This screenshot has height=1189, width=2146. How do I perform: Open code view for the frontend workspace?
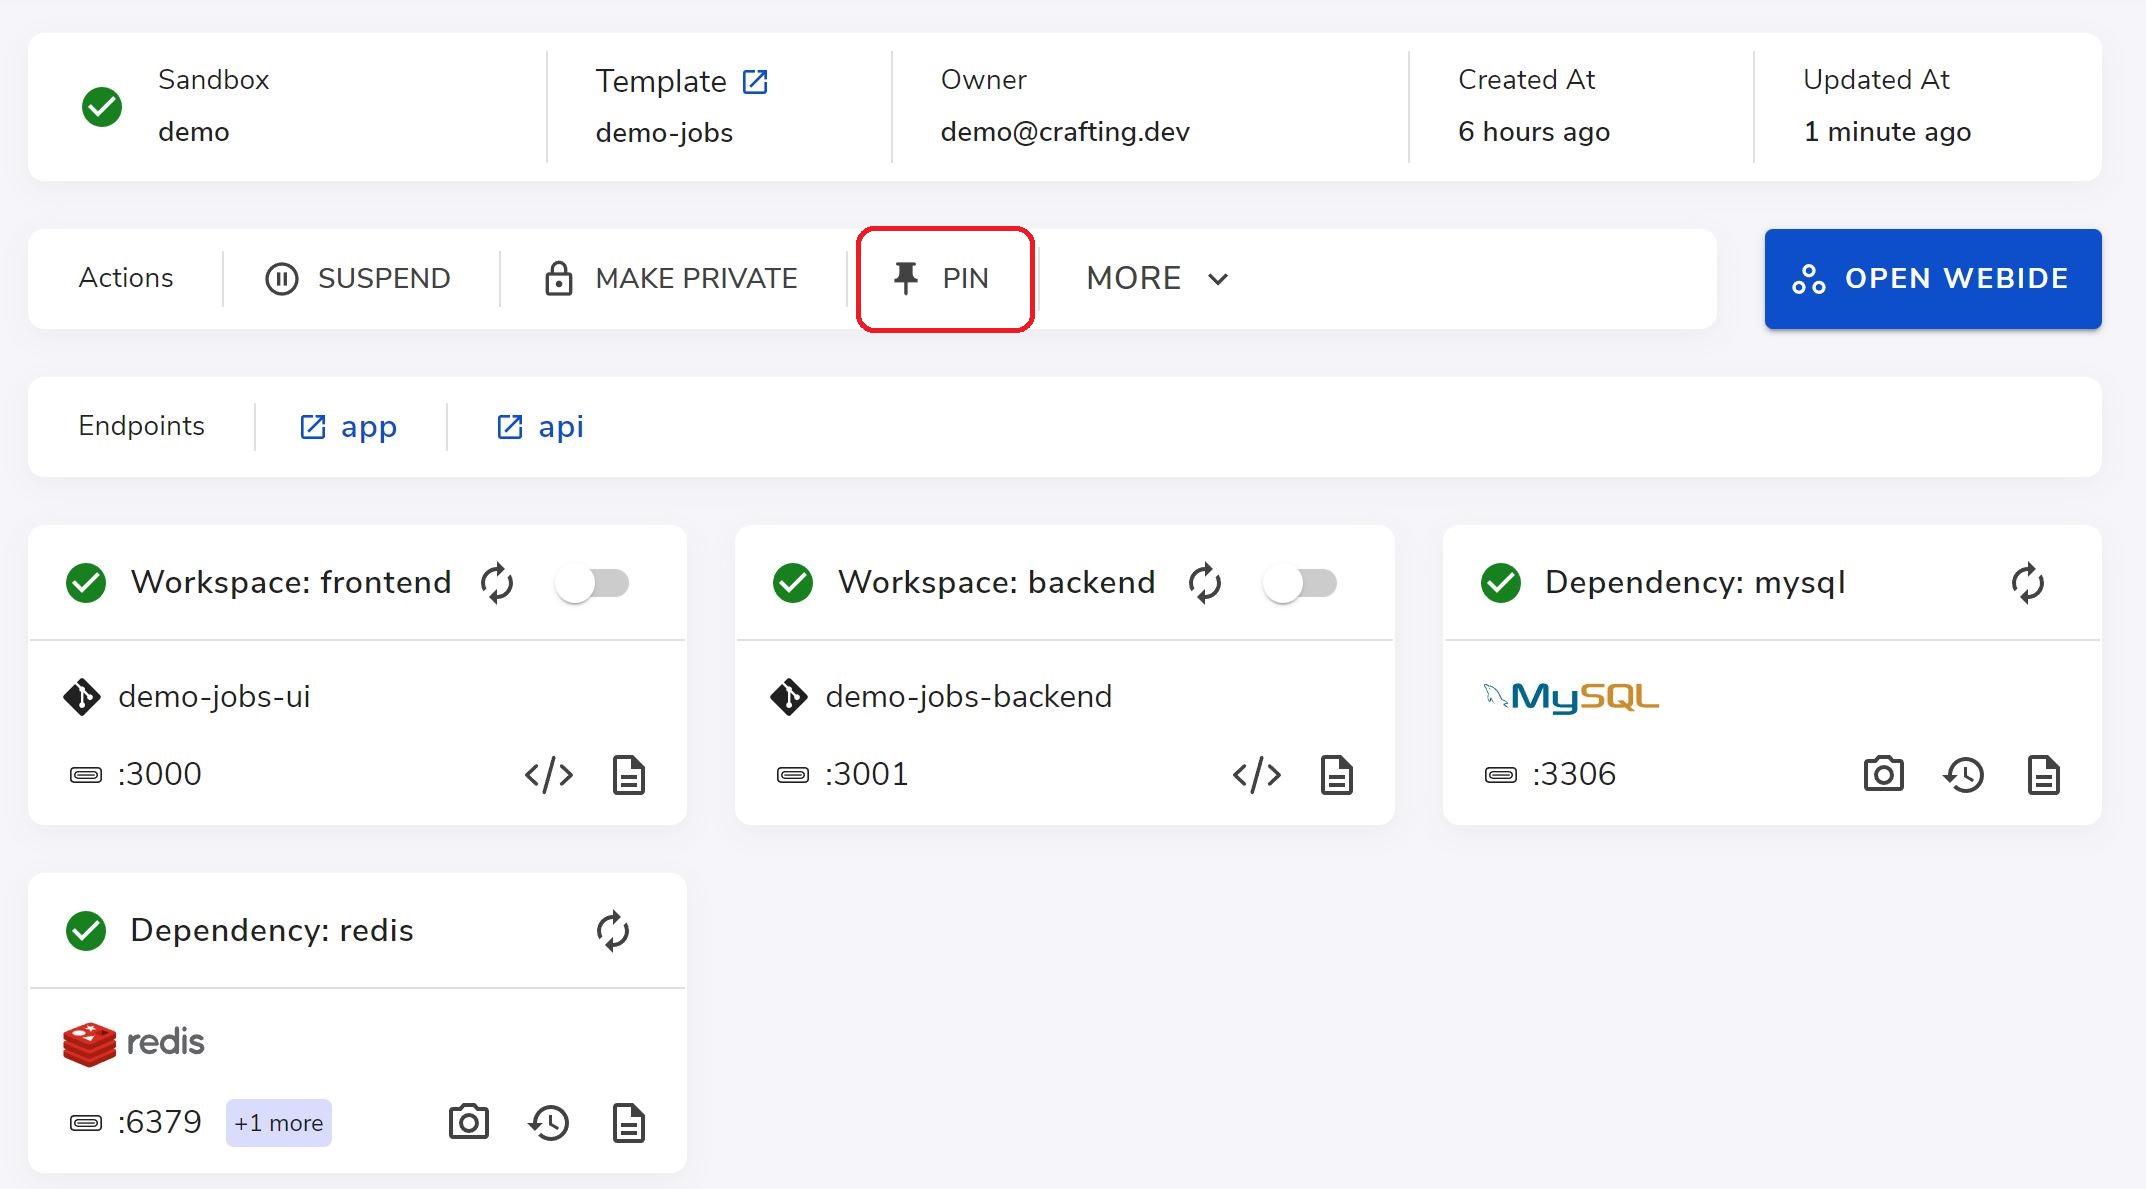coord(549,775)
